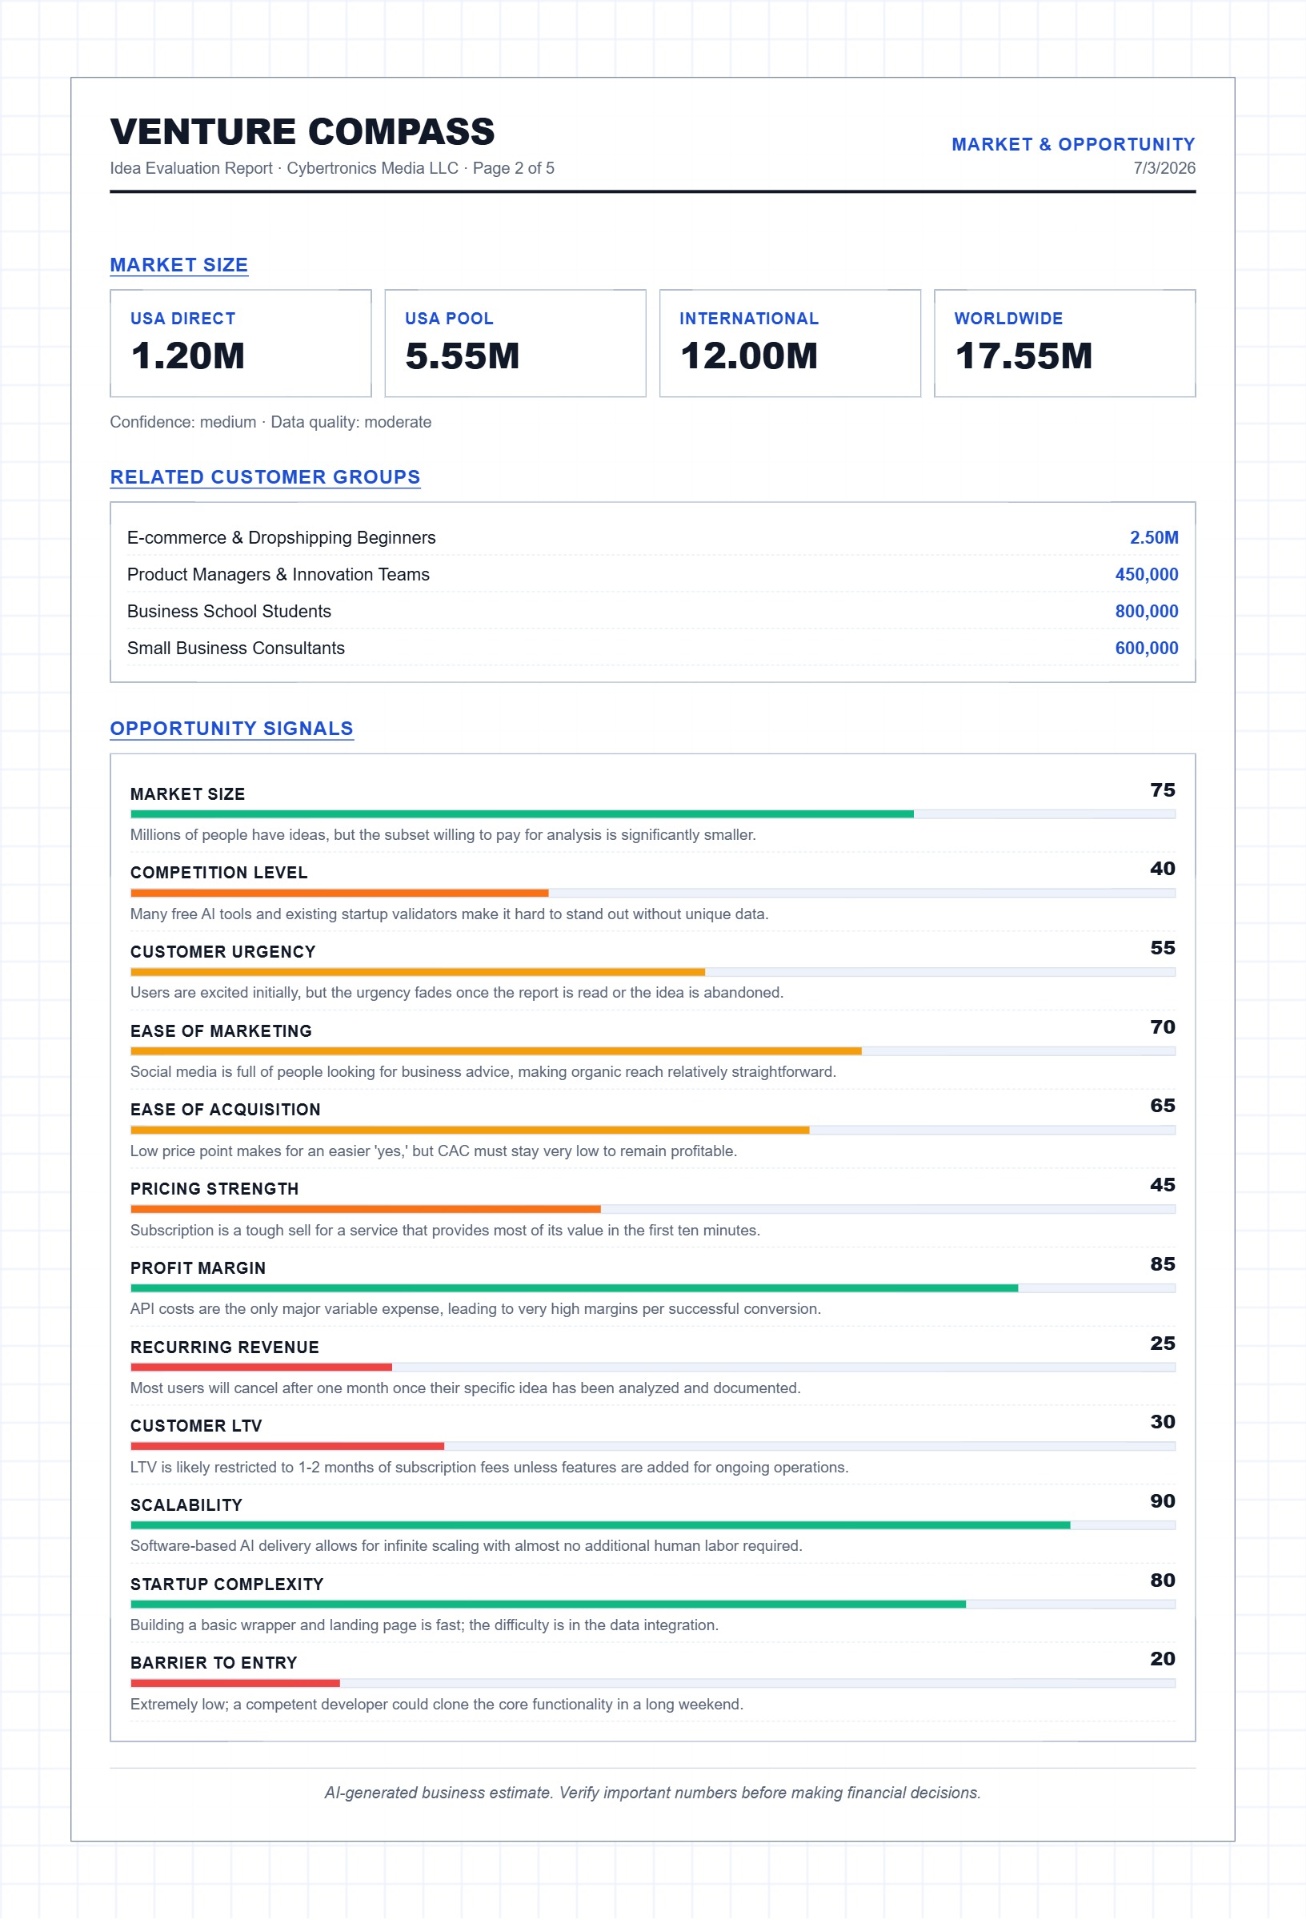Screen dimensions: 1306x1920
Task: Click the Small Business Consultants row
Action: click(x=653, y=648)
